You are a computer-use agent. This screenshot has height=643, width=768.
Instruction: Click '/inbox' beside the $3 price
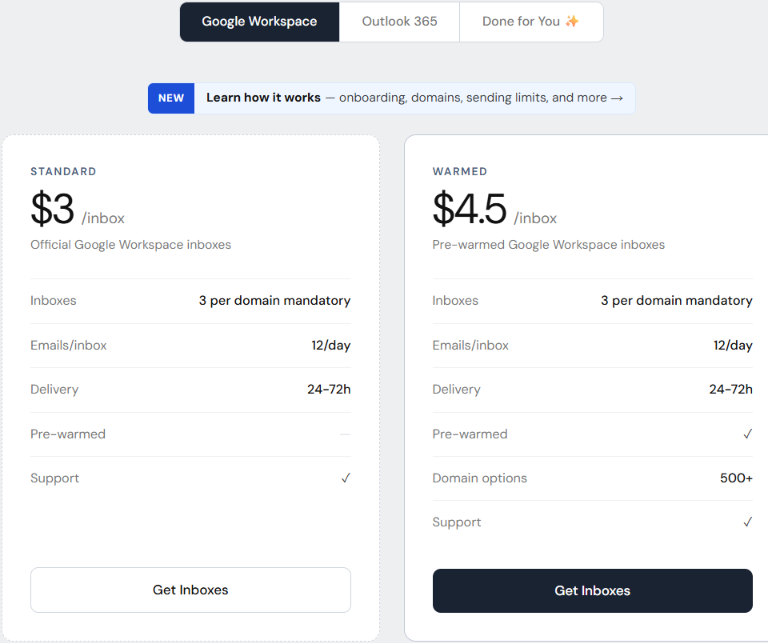103,218
